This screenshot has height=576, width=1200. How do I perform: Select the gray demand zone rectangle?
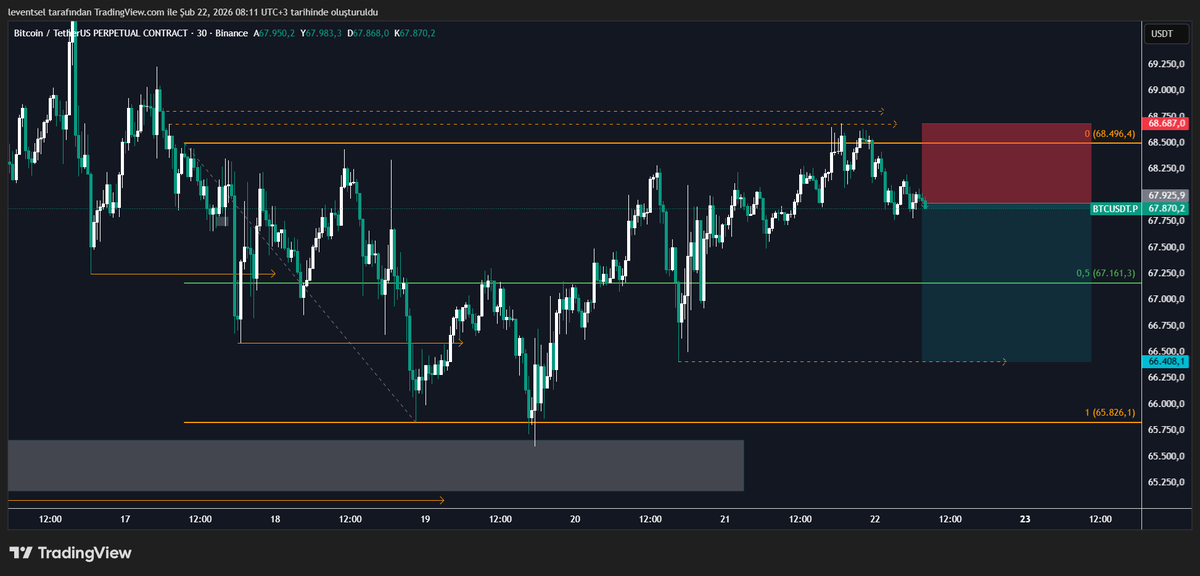(376, 465)
